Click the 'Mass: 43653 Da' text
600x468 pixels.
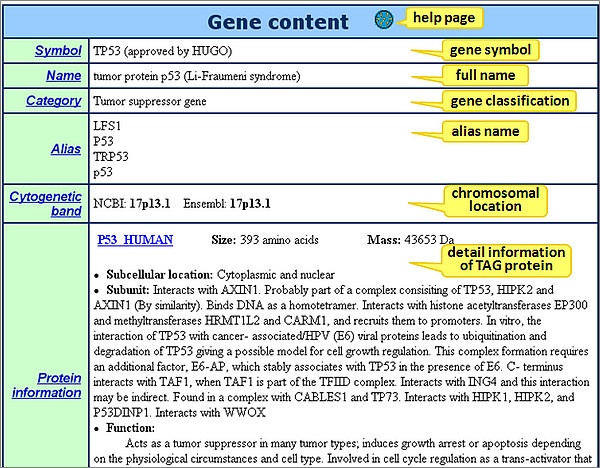click(x=411, y=240)
